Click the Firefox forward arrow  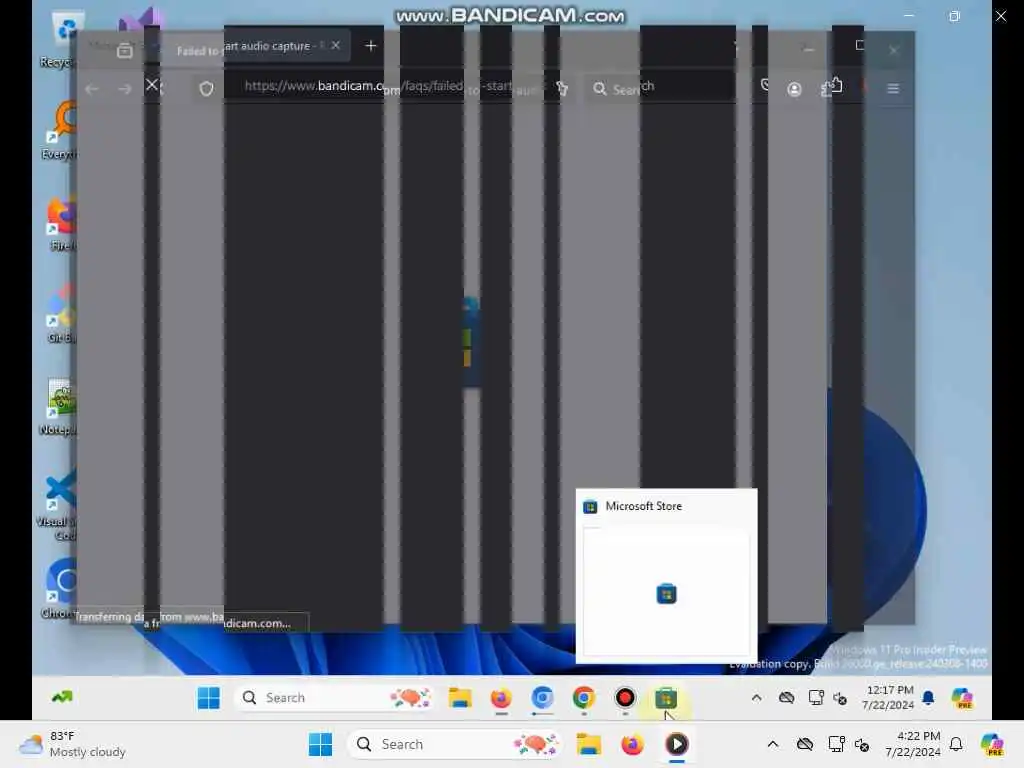(x=124, y=88)
